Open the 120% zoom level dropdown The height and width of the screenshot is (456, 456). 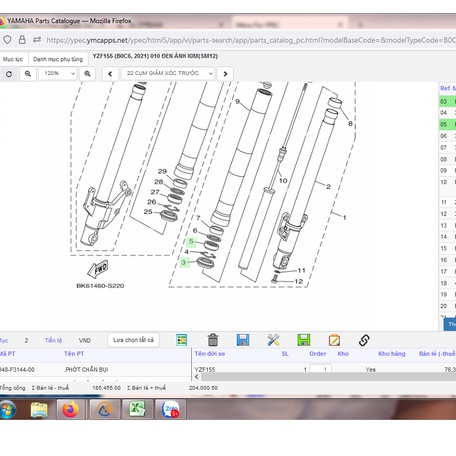coord(58,73)
